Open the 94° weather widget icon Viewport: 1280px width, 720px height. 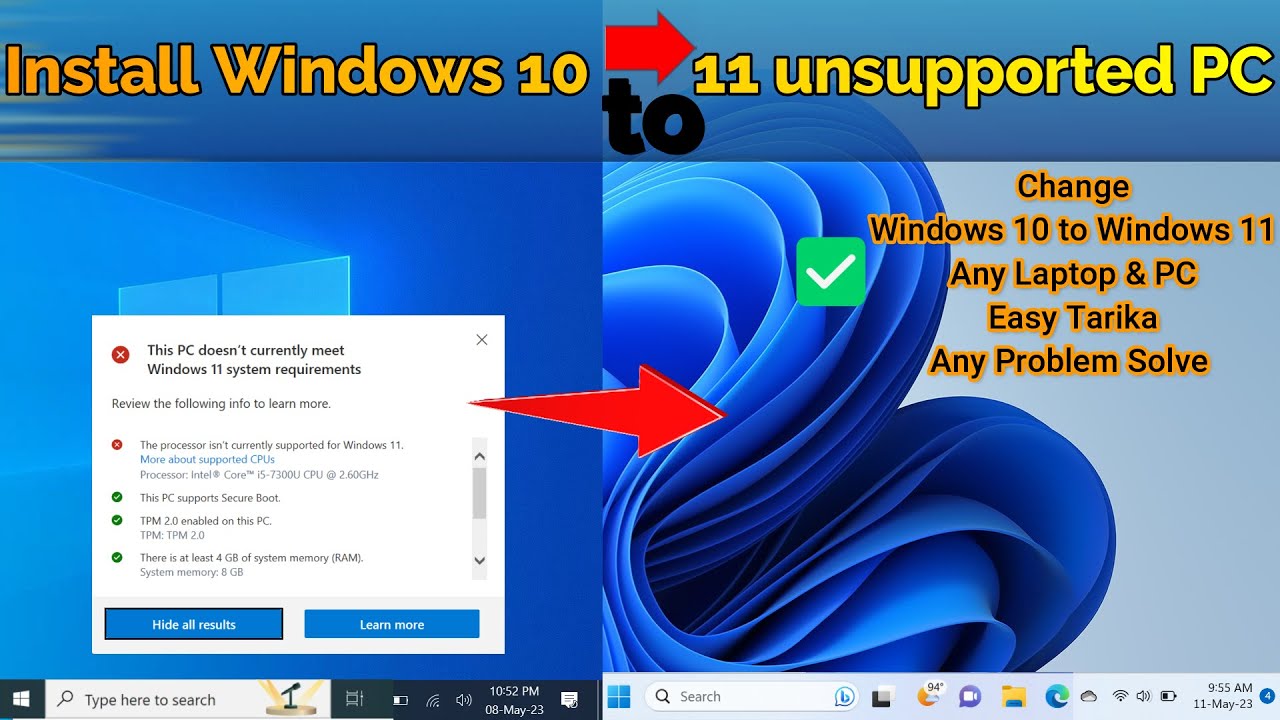coord(929,695)
